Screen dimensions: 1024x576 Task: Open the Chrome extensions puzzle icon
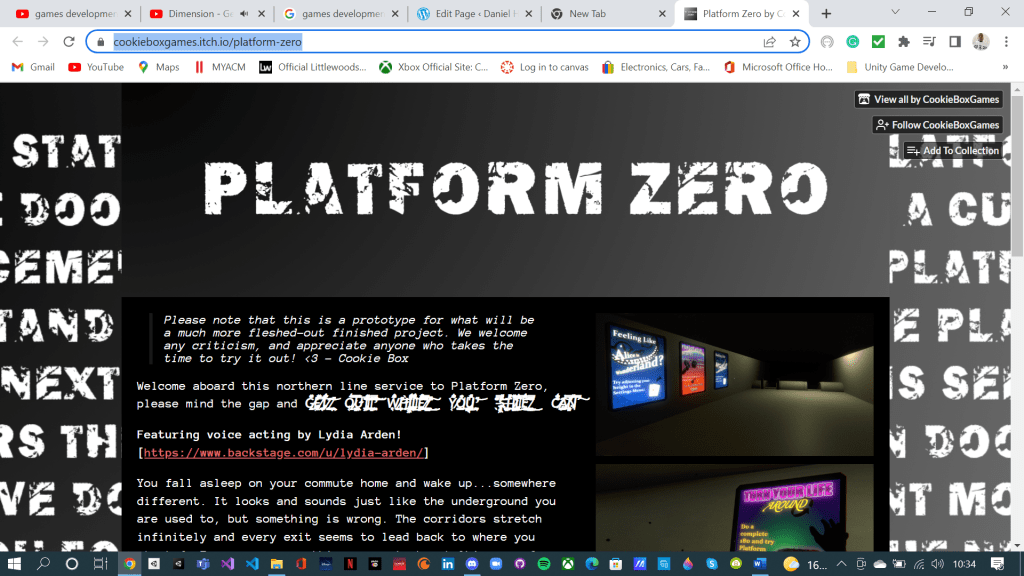pyautogui.click(x=904, y=42)
